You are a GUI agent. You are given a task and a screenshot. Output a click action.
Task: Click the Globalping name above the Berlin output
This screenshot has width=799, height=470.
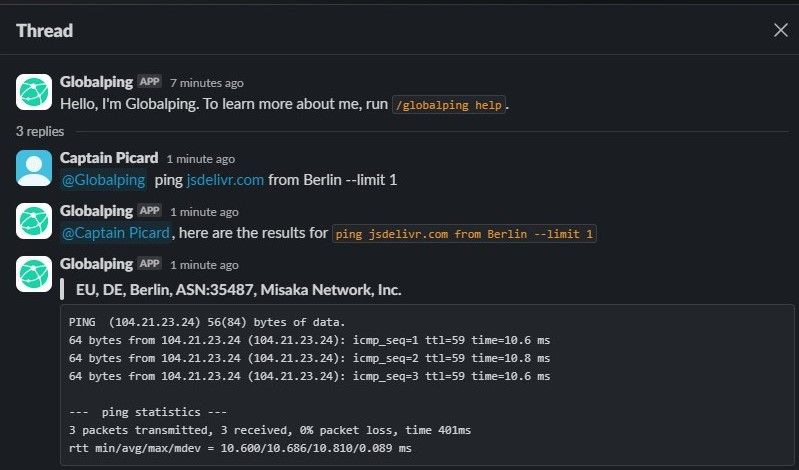[96, 264]
